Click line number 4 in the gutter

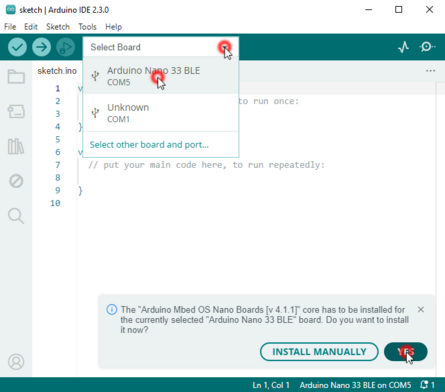click(58, 126)
